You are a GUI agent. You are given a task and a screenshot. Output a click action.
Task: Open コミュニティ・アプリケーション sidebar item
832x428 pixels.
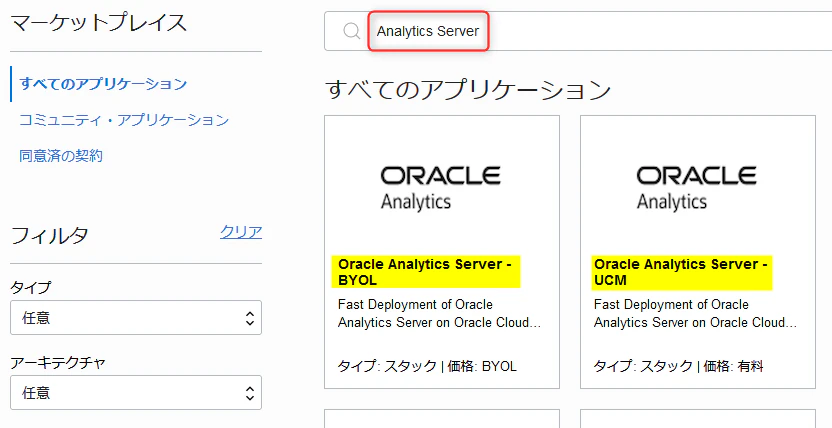[124, 120]
